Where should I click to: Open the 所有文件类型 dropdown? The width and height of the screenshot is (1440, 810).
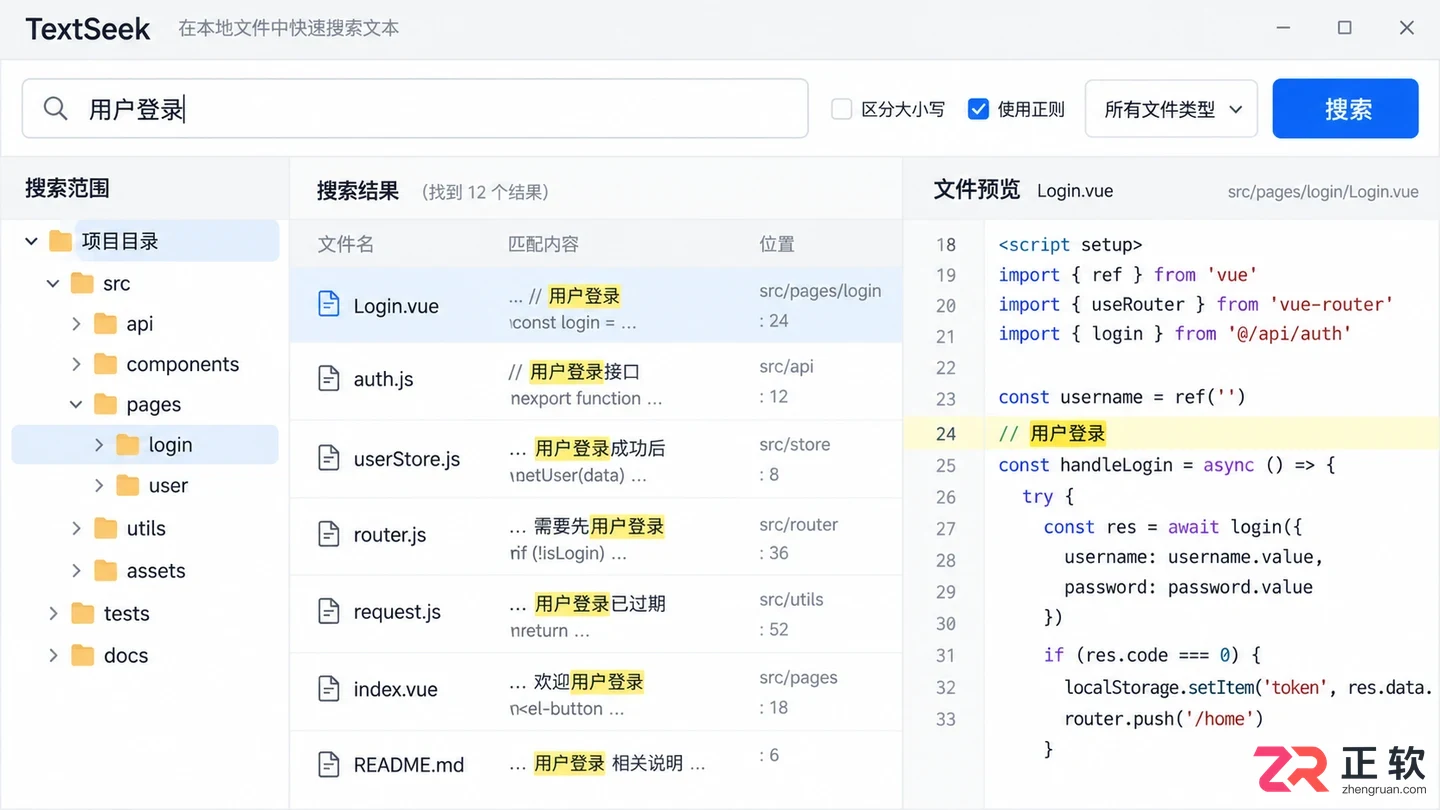(1171, 109)
